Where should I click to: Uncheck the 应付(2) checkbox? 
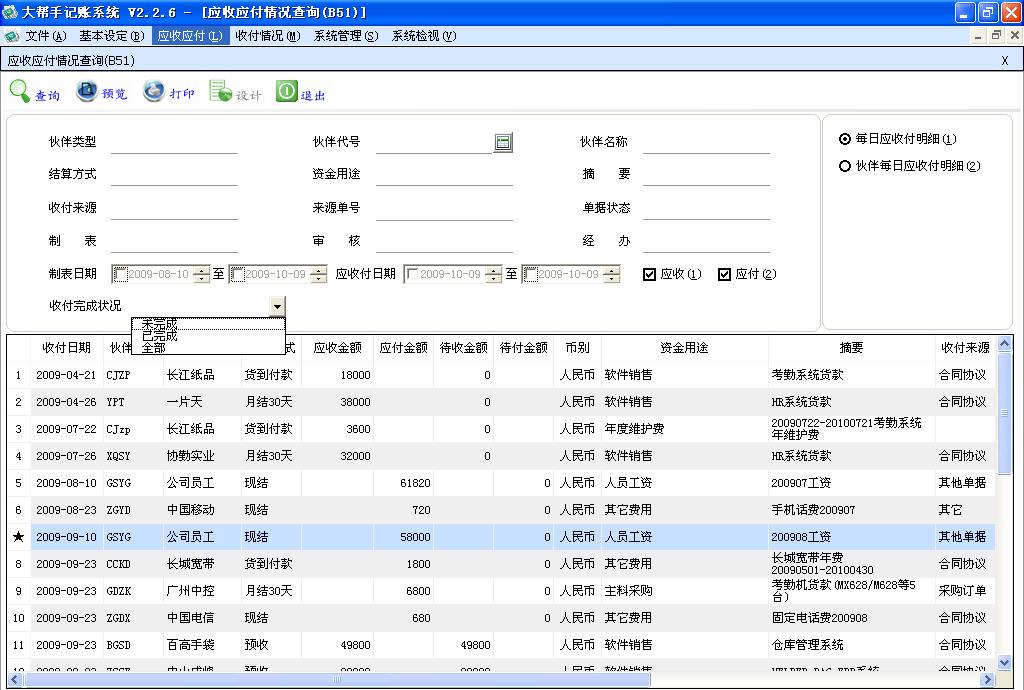point(724,274)
